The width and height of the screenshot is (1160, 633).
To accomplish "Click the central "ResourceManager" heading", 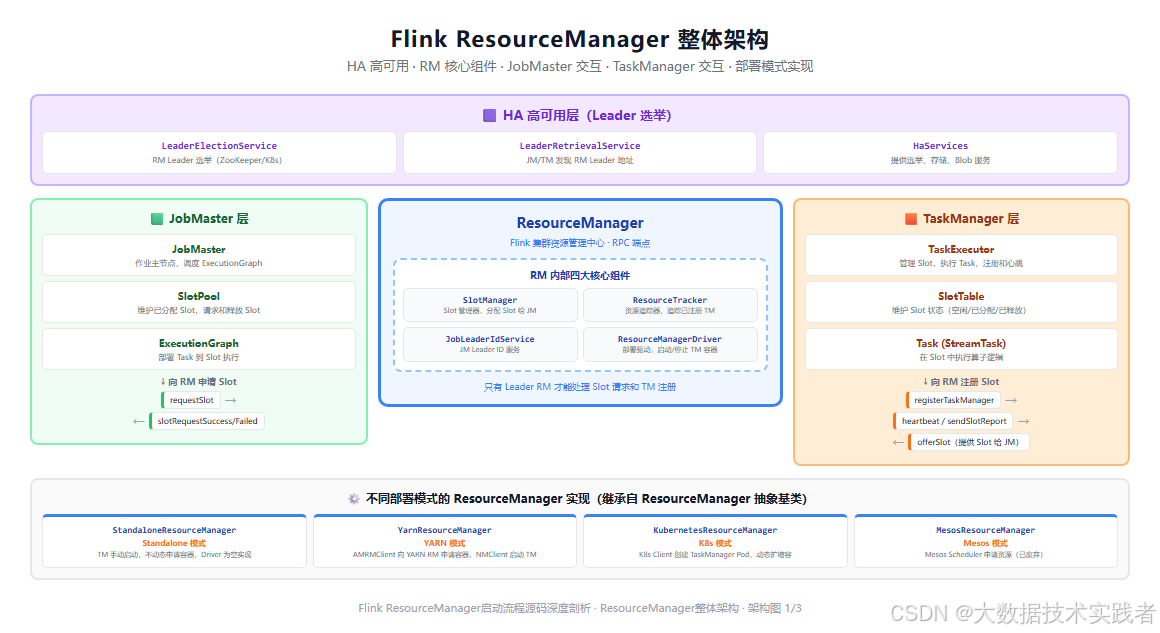I will tap(580, 223).
